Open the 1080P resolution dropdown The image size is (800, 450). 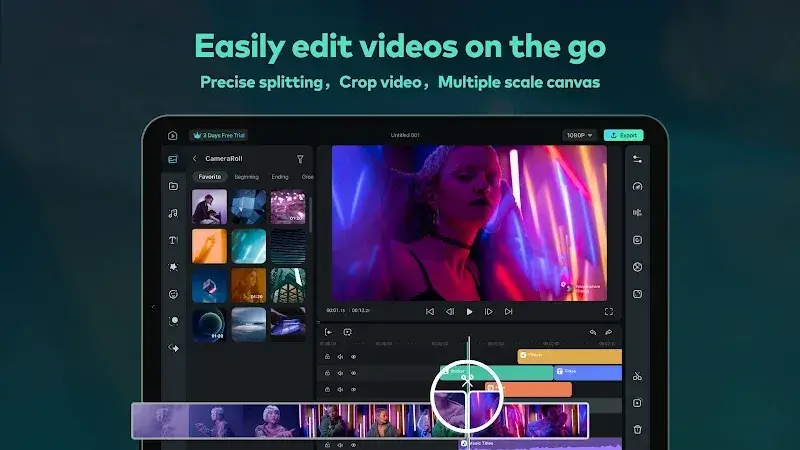[x=579, y=135]
